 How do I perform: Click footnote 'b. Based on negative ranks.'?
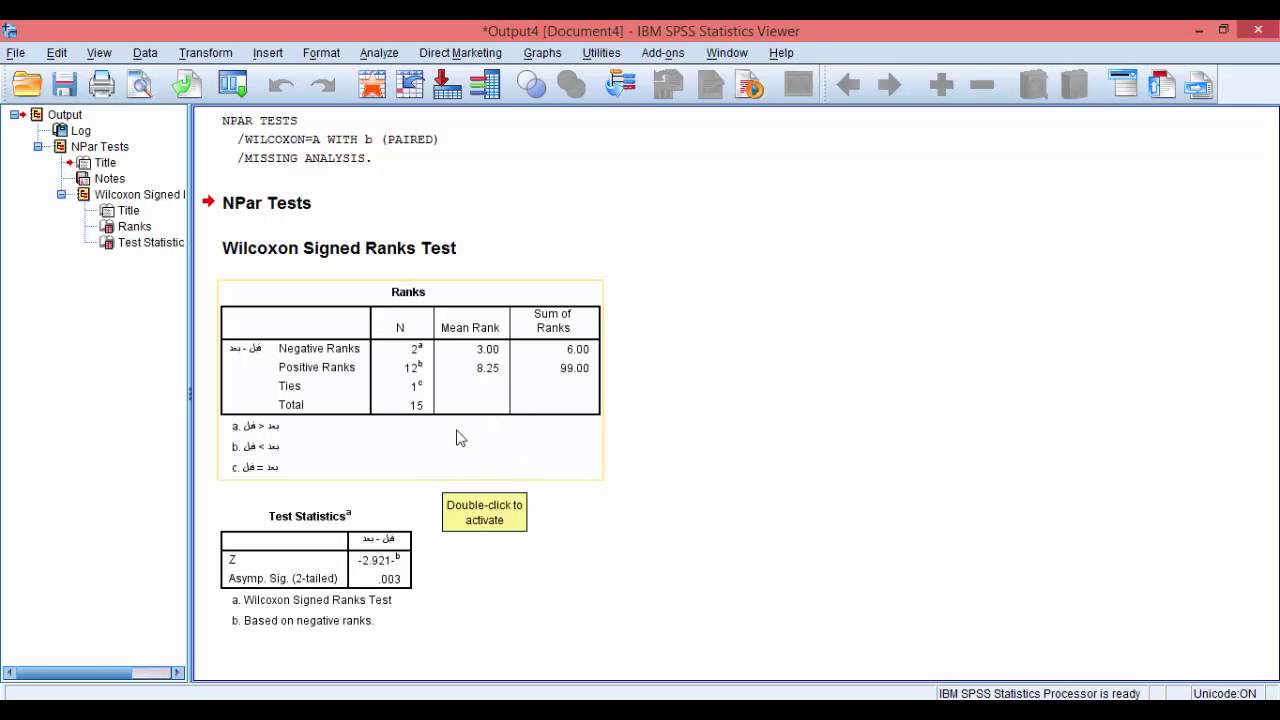303,621
